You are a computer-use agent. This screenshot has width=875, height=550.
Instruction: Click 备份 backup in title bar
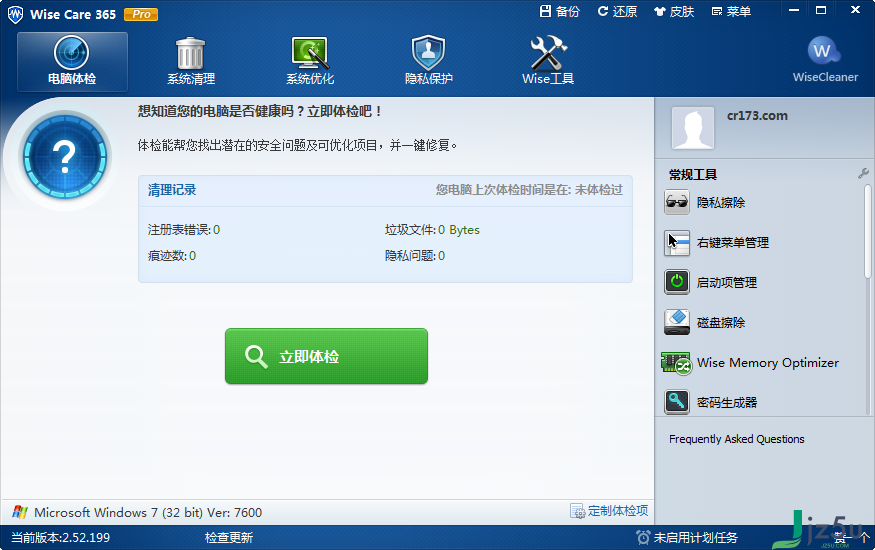560,11
